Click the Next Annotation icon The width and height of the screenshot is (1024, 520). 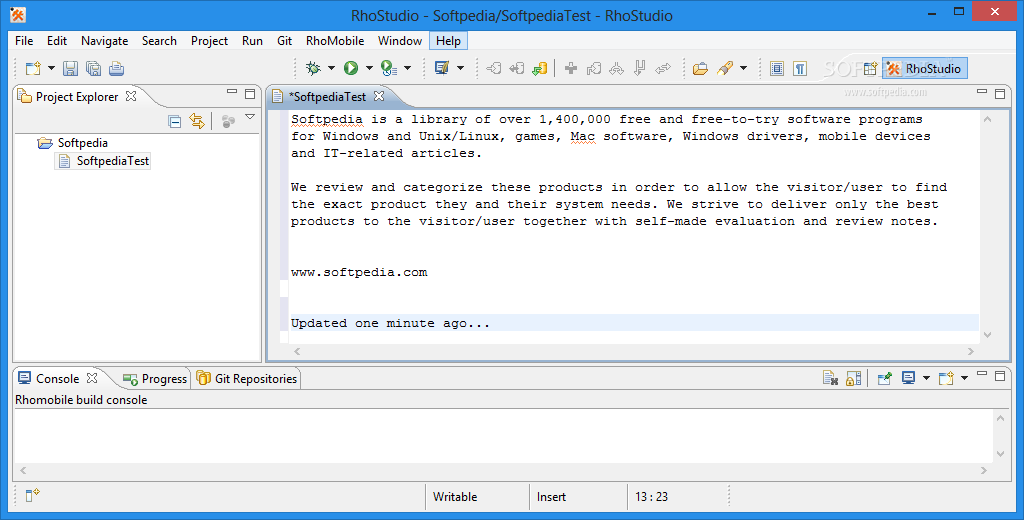tap(494, 68)
